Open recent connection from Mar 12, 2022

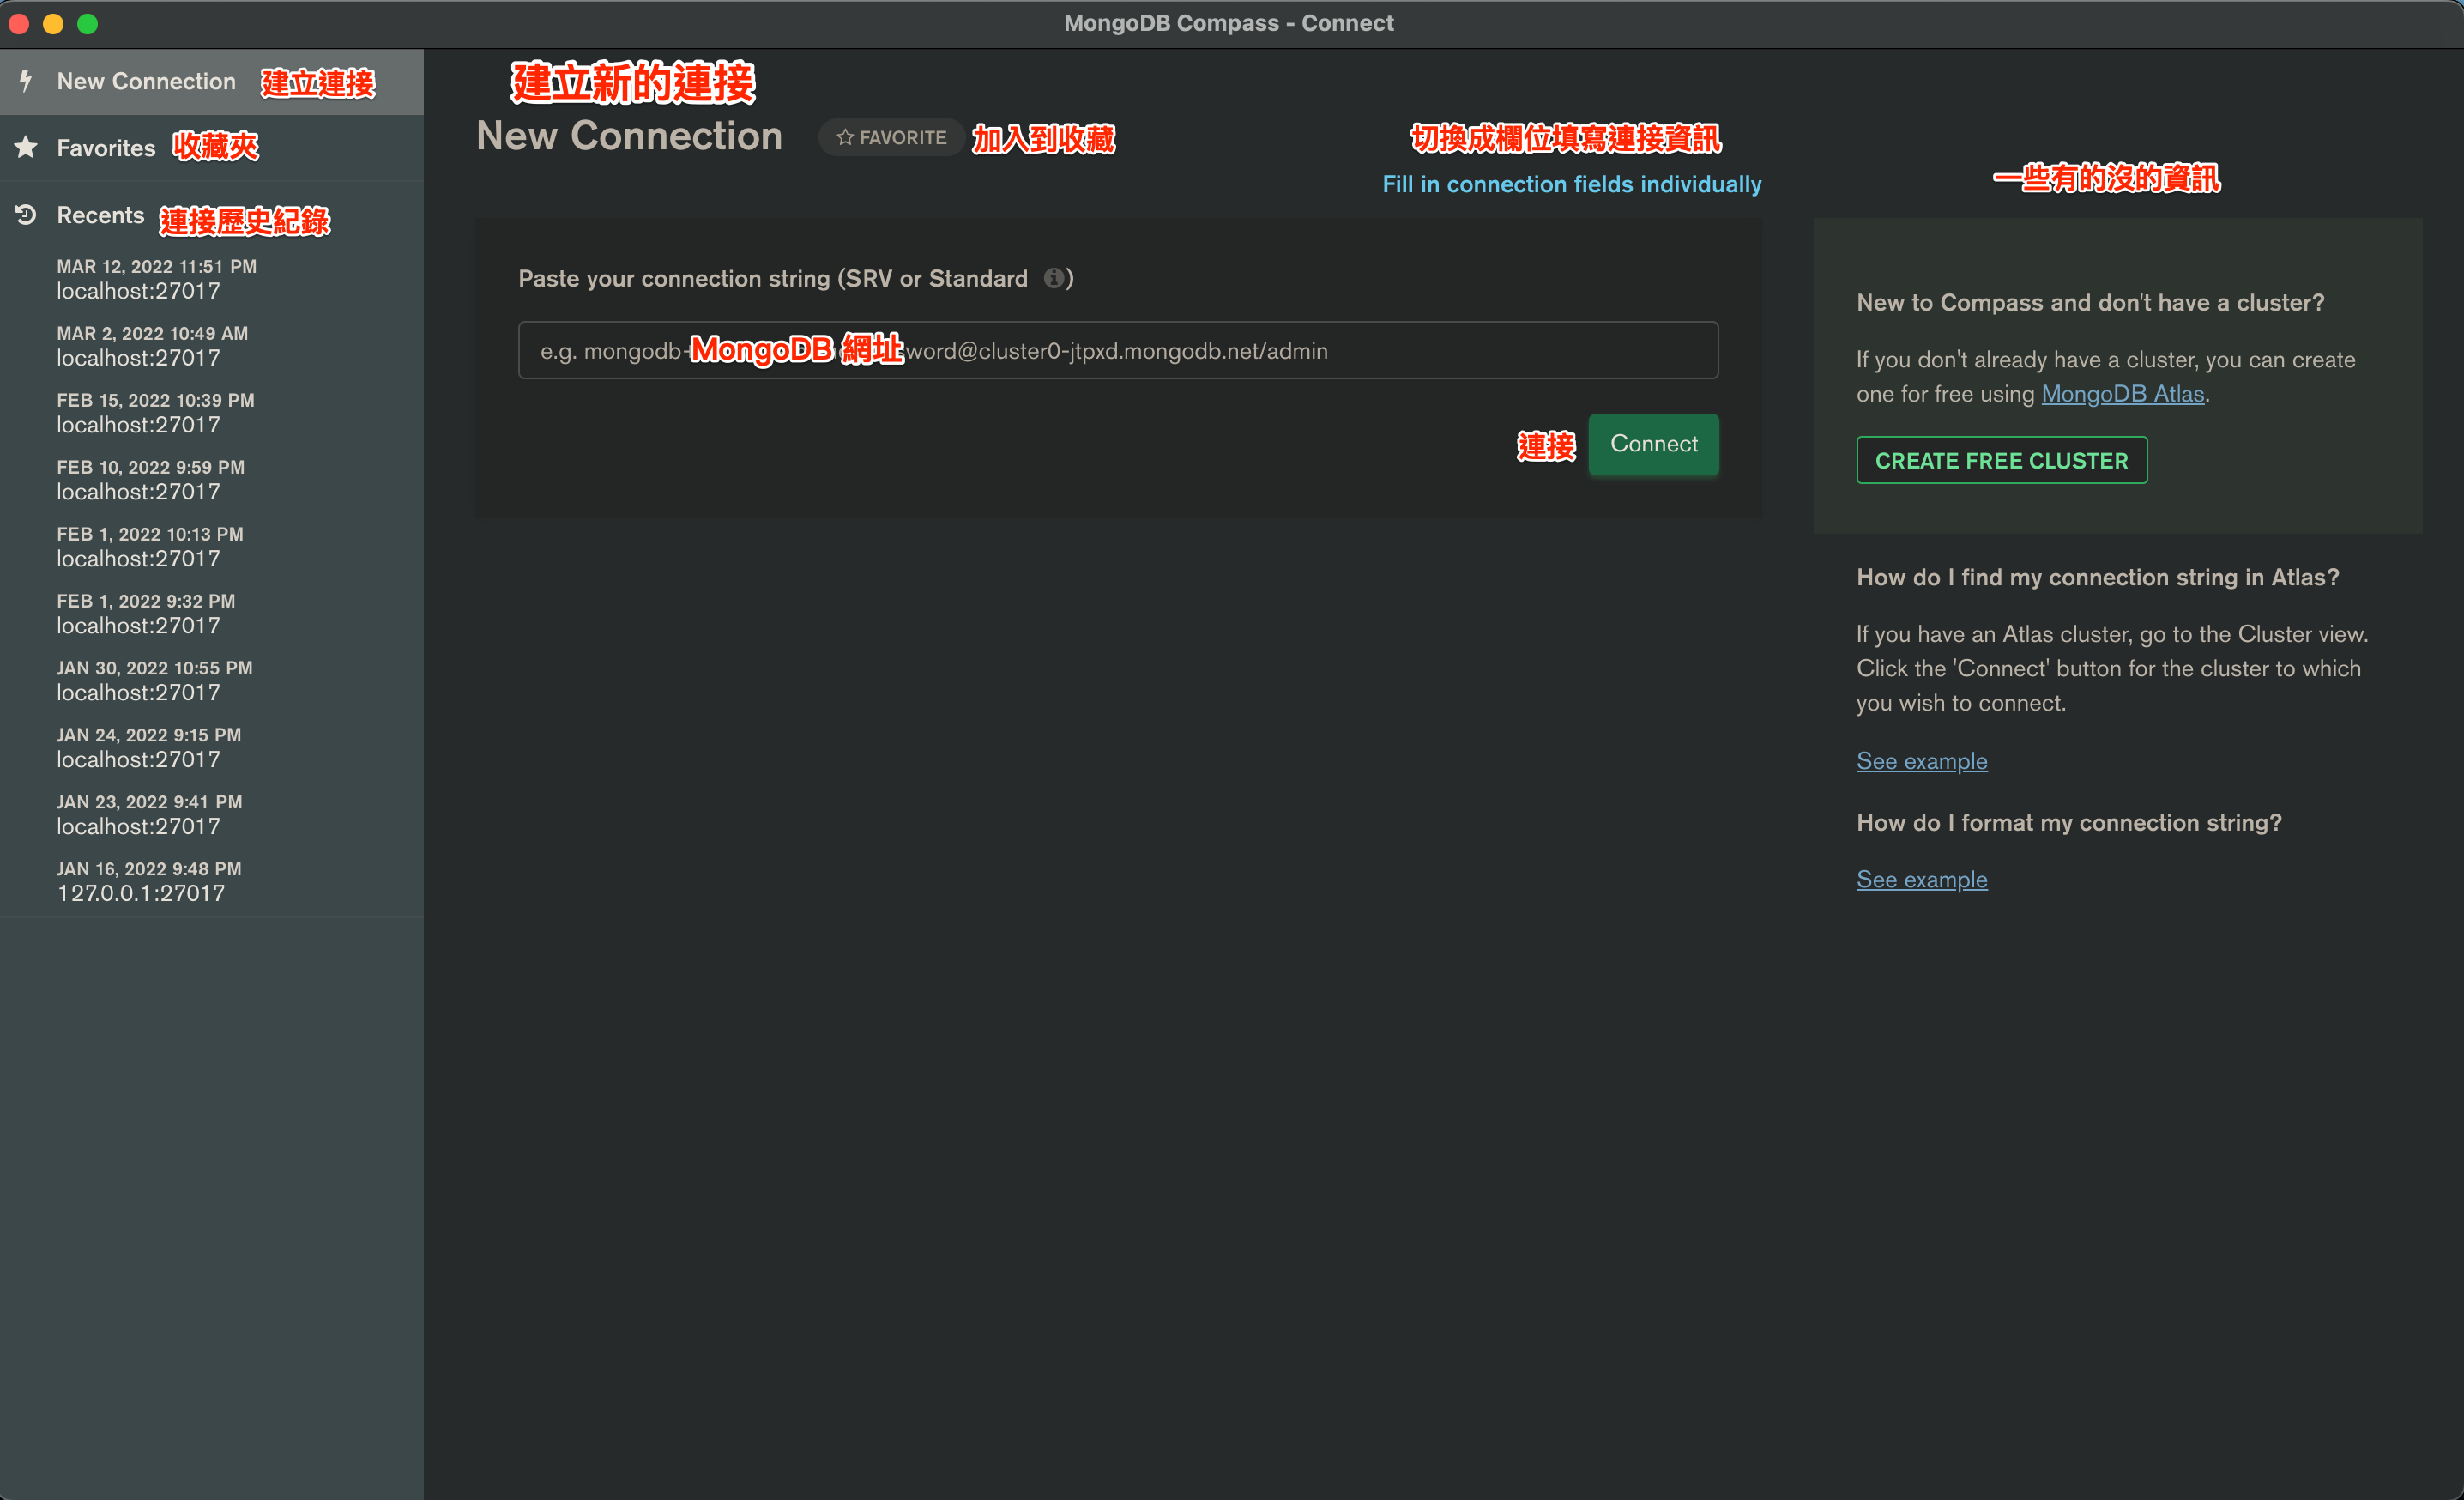click(156, 279)
